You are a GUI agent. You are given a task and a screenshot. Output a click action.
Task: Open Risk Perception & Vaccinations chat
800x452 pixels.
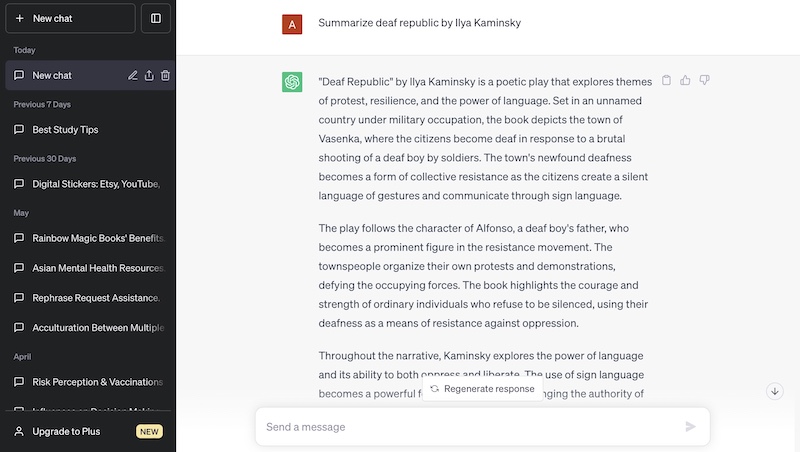point(97,382)
